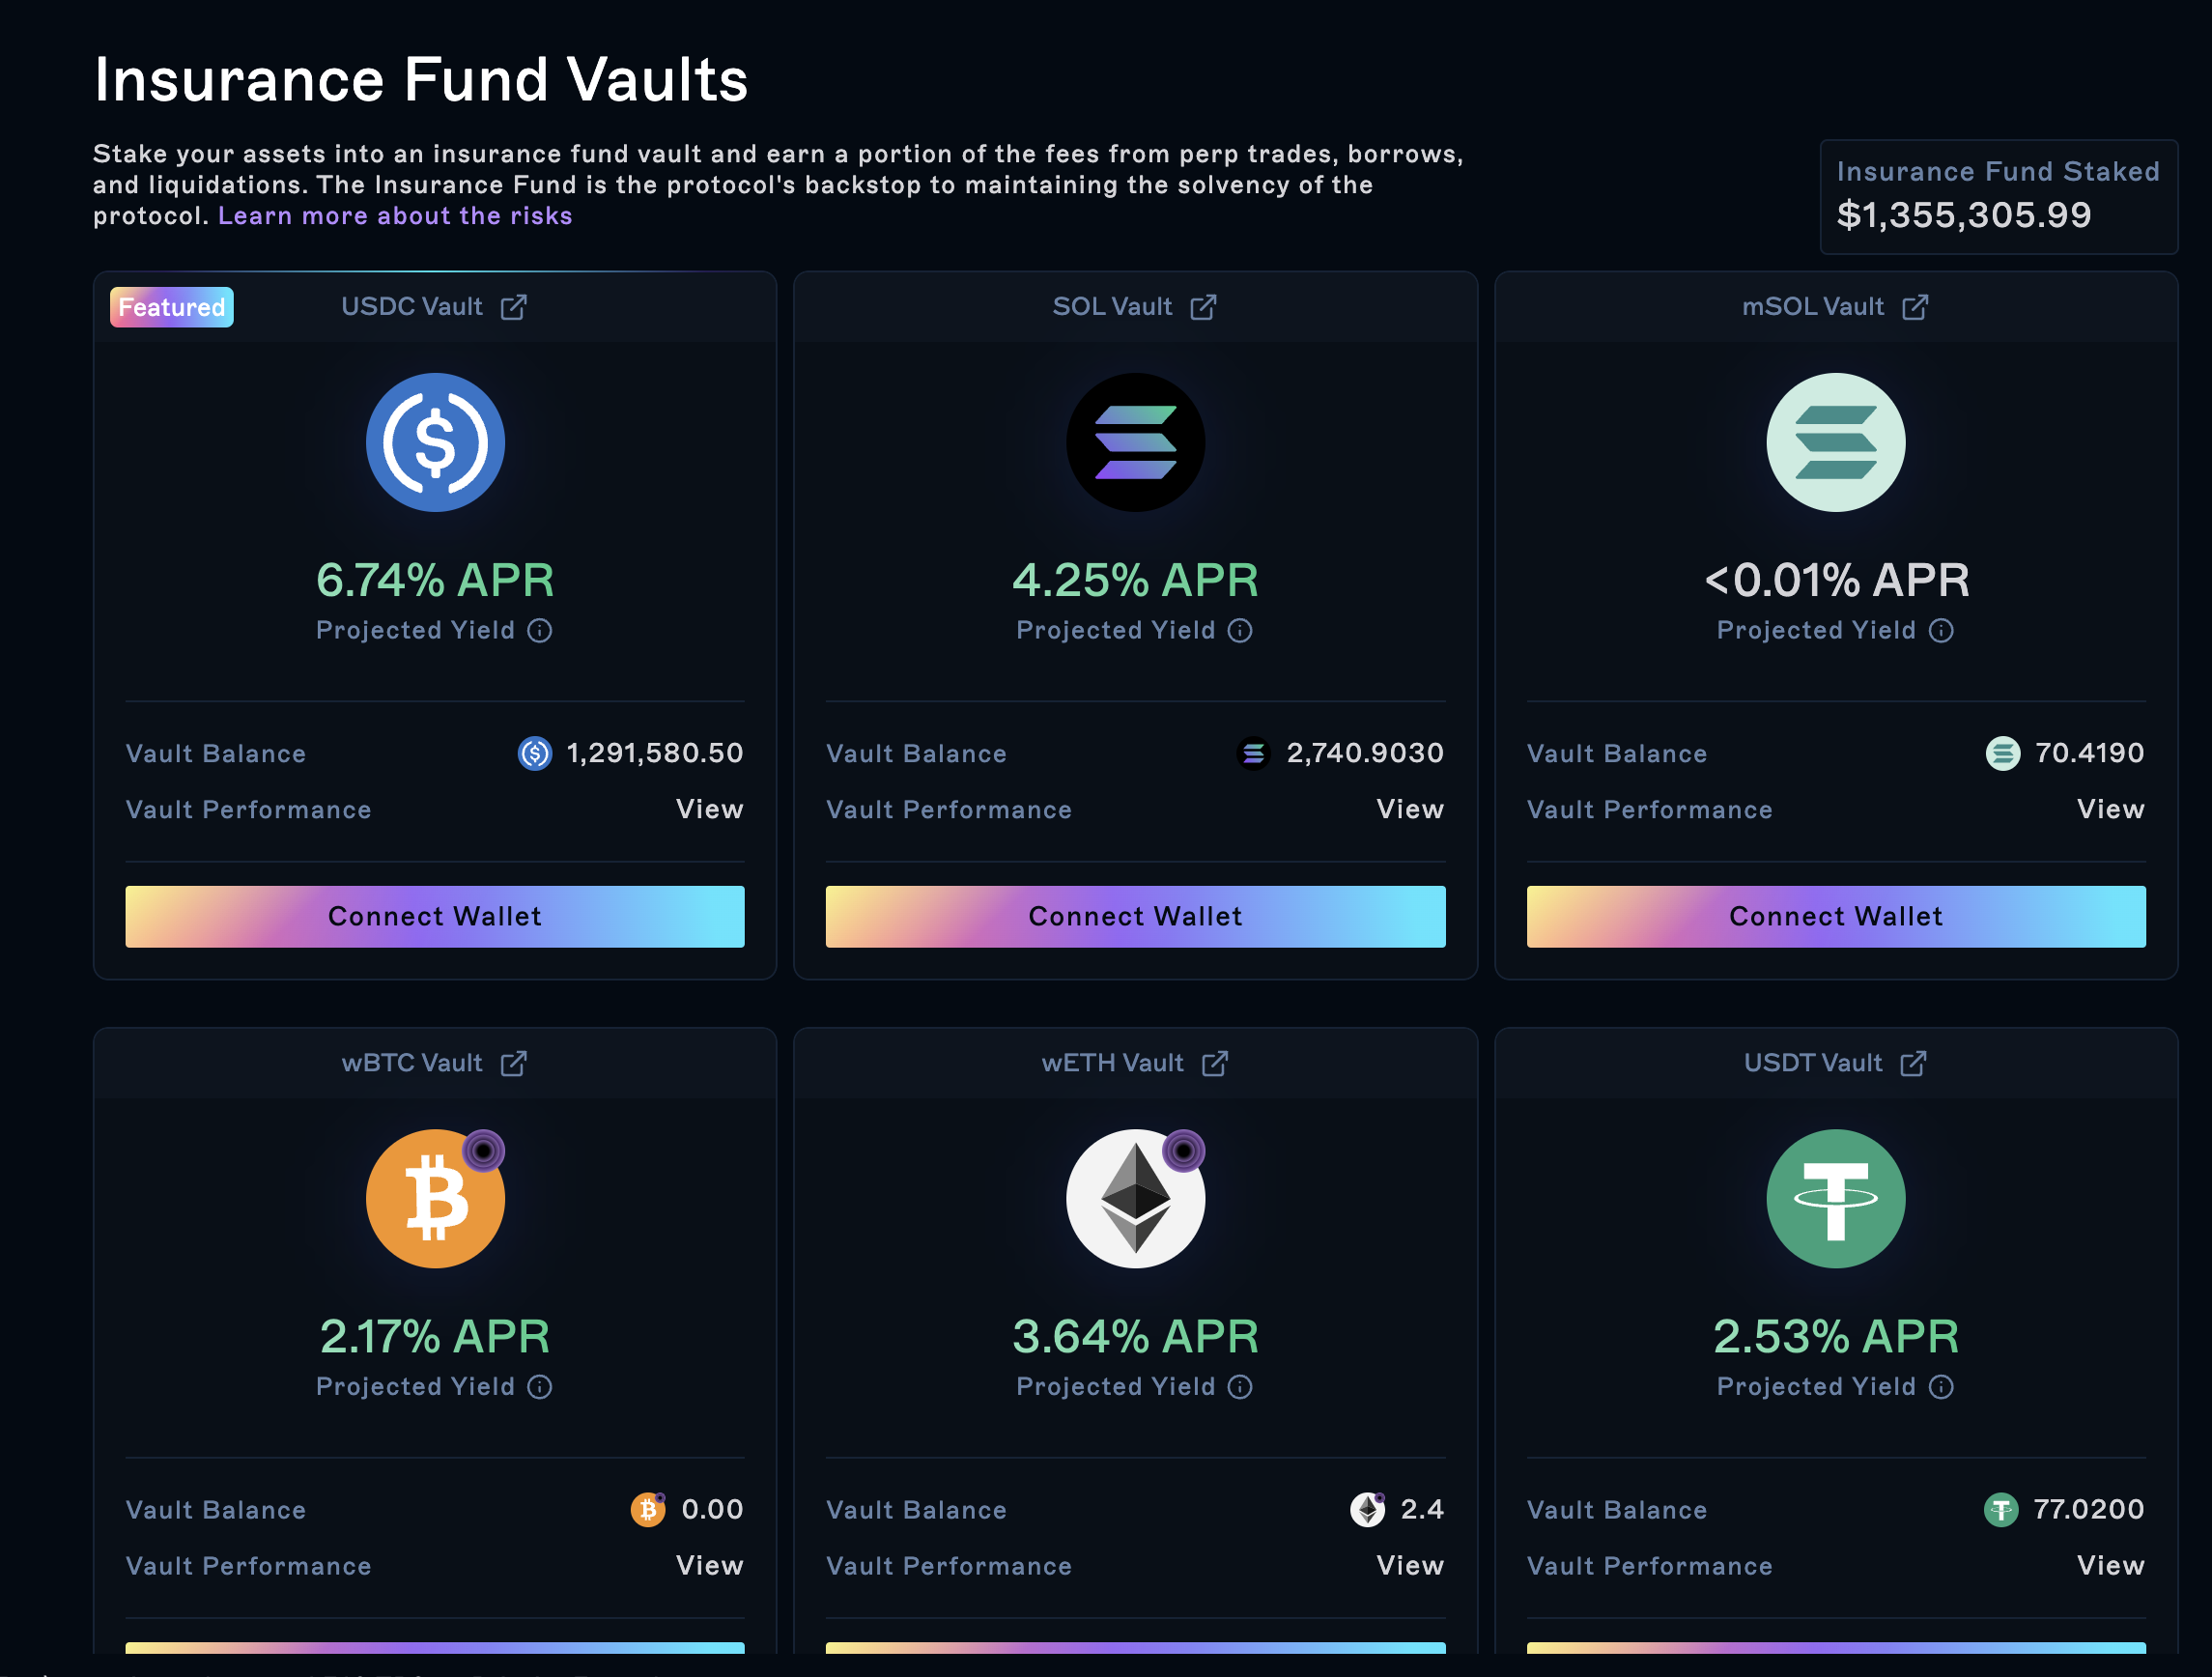
Task: Click the large Bitcoin logo in wBTC Vault
Action: coord(435,1199)
